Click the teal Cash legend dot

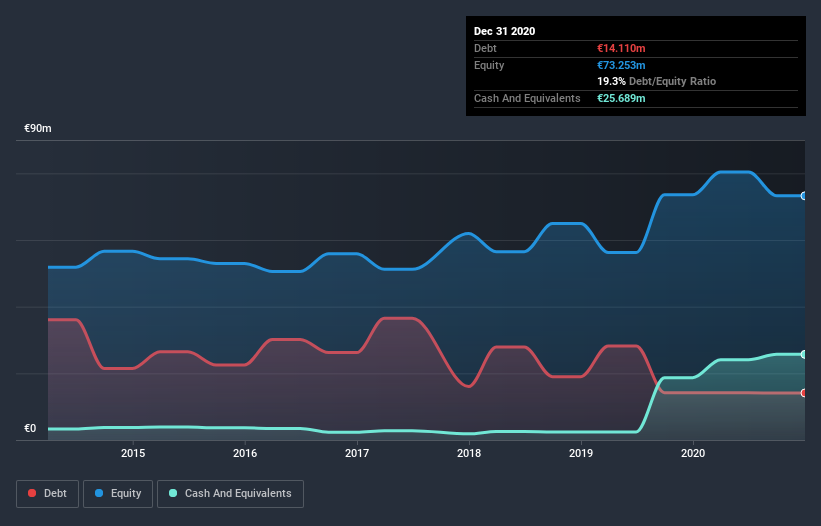[173, 493]
